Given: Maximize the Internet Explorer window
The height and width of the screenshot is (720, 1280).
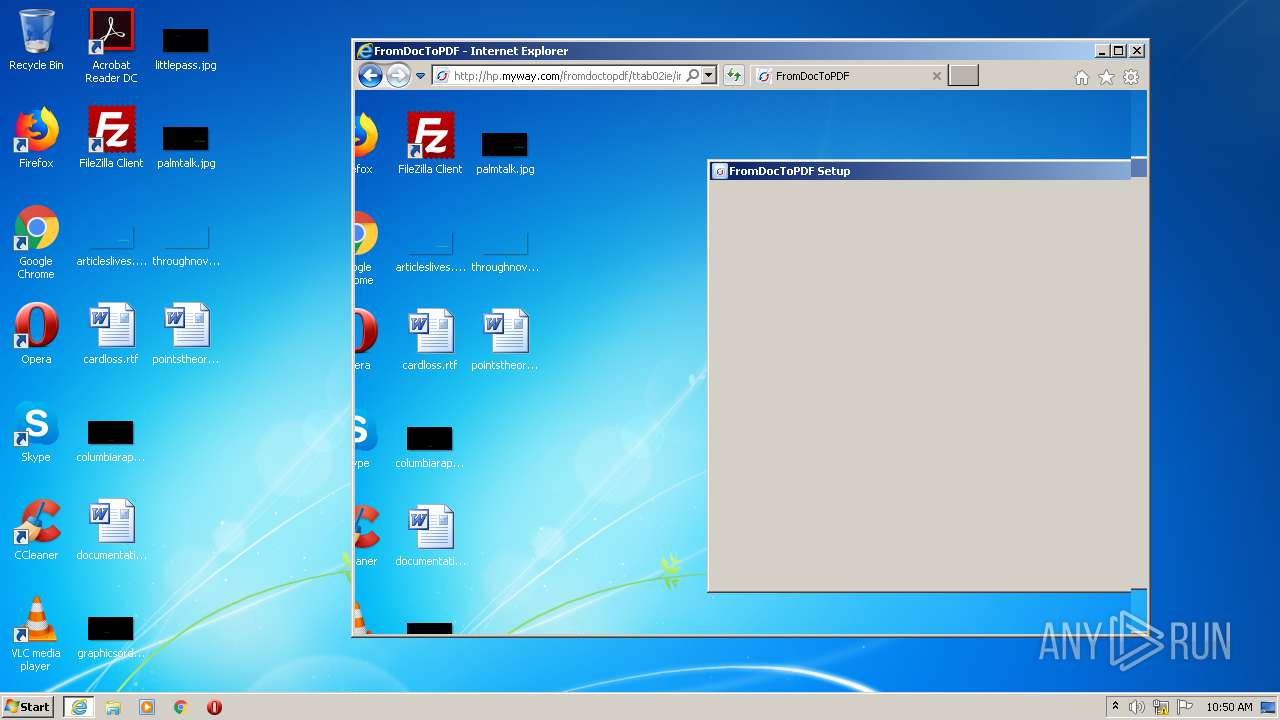Looking at the screenshot, I should pyautogui.click(x=1119, y=51).
